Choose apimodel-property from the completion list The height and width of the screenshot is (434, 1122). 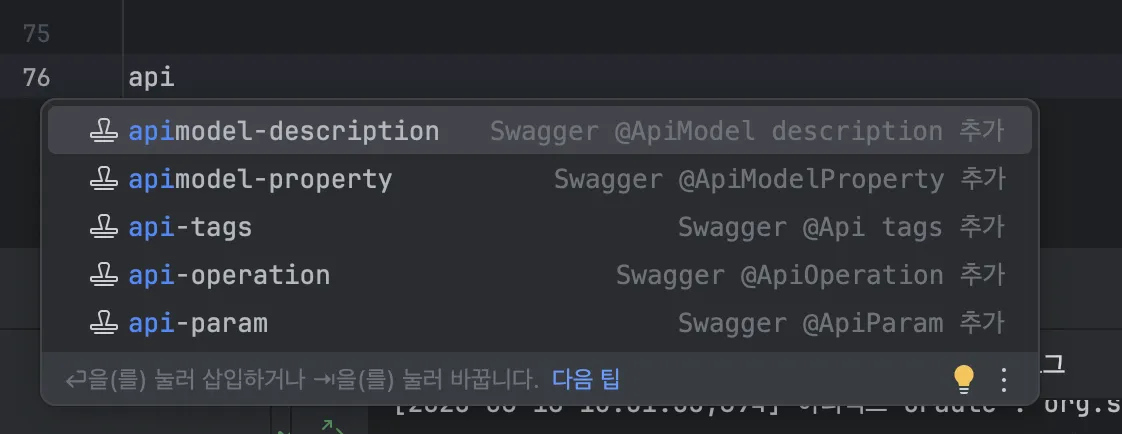(x=260, y=180)
